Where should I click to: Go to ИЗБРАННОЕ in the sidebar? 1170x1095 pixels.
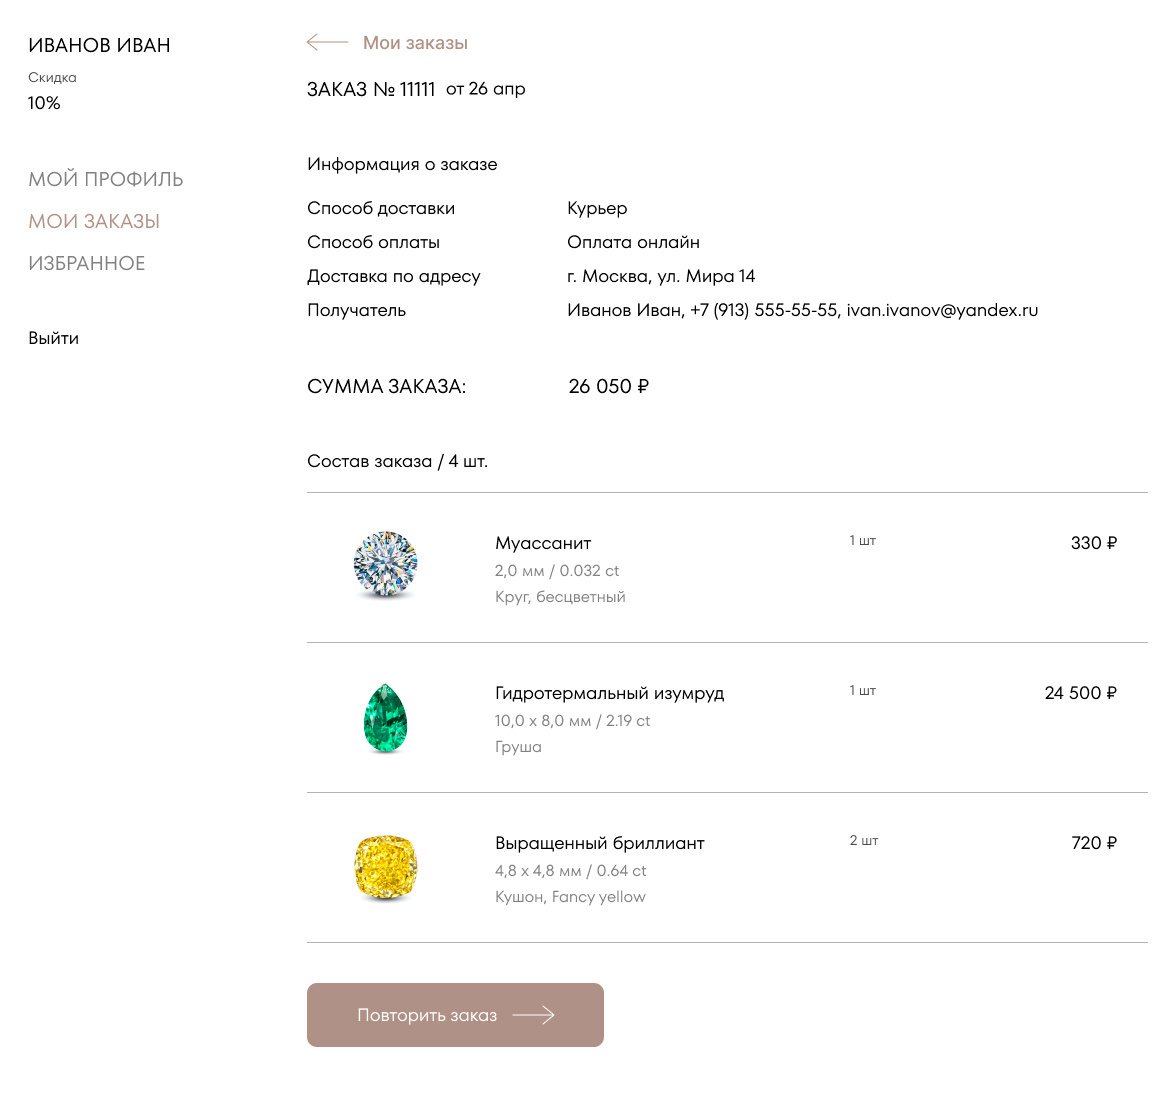tap(87, 264)
